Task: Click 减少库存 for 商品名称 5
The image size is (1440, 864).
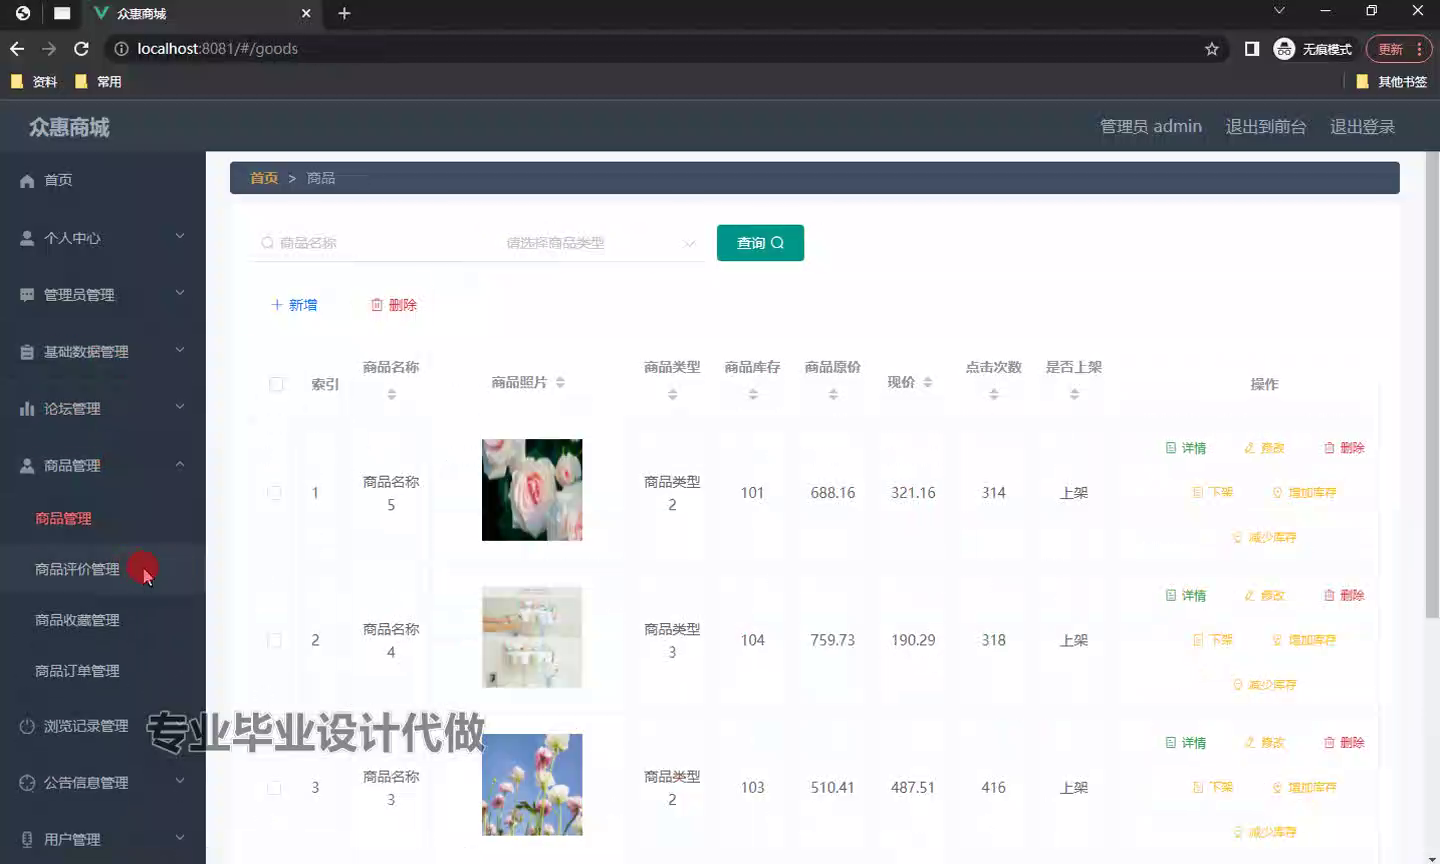Action: (1264, 537)
